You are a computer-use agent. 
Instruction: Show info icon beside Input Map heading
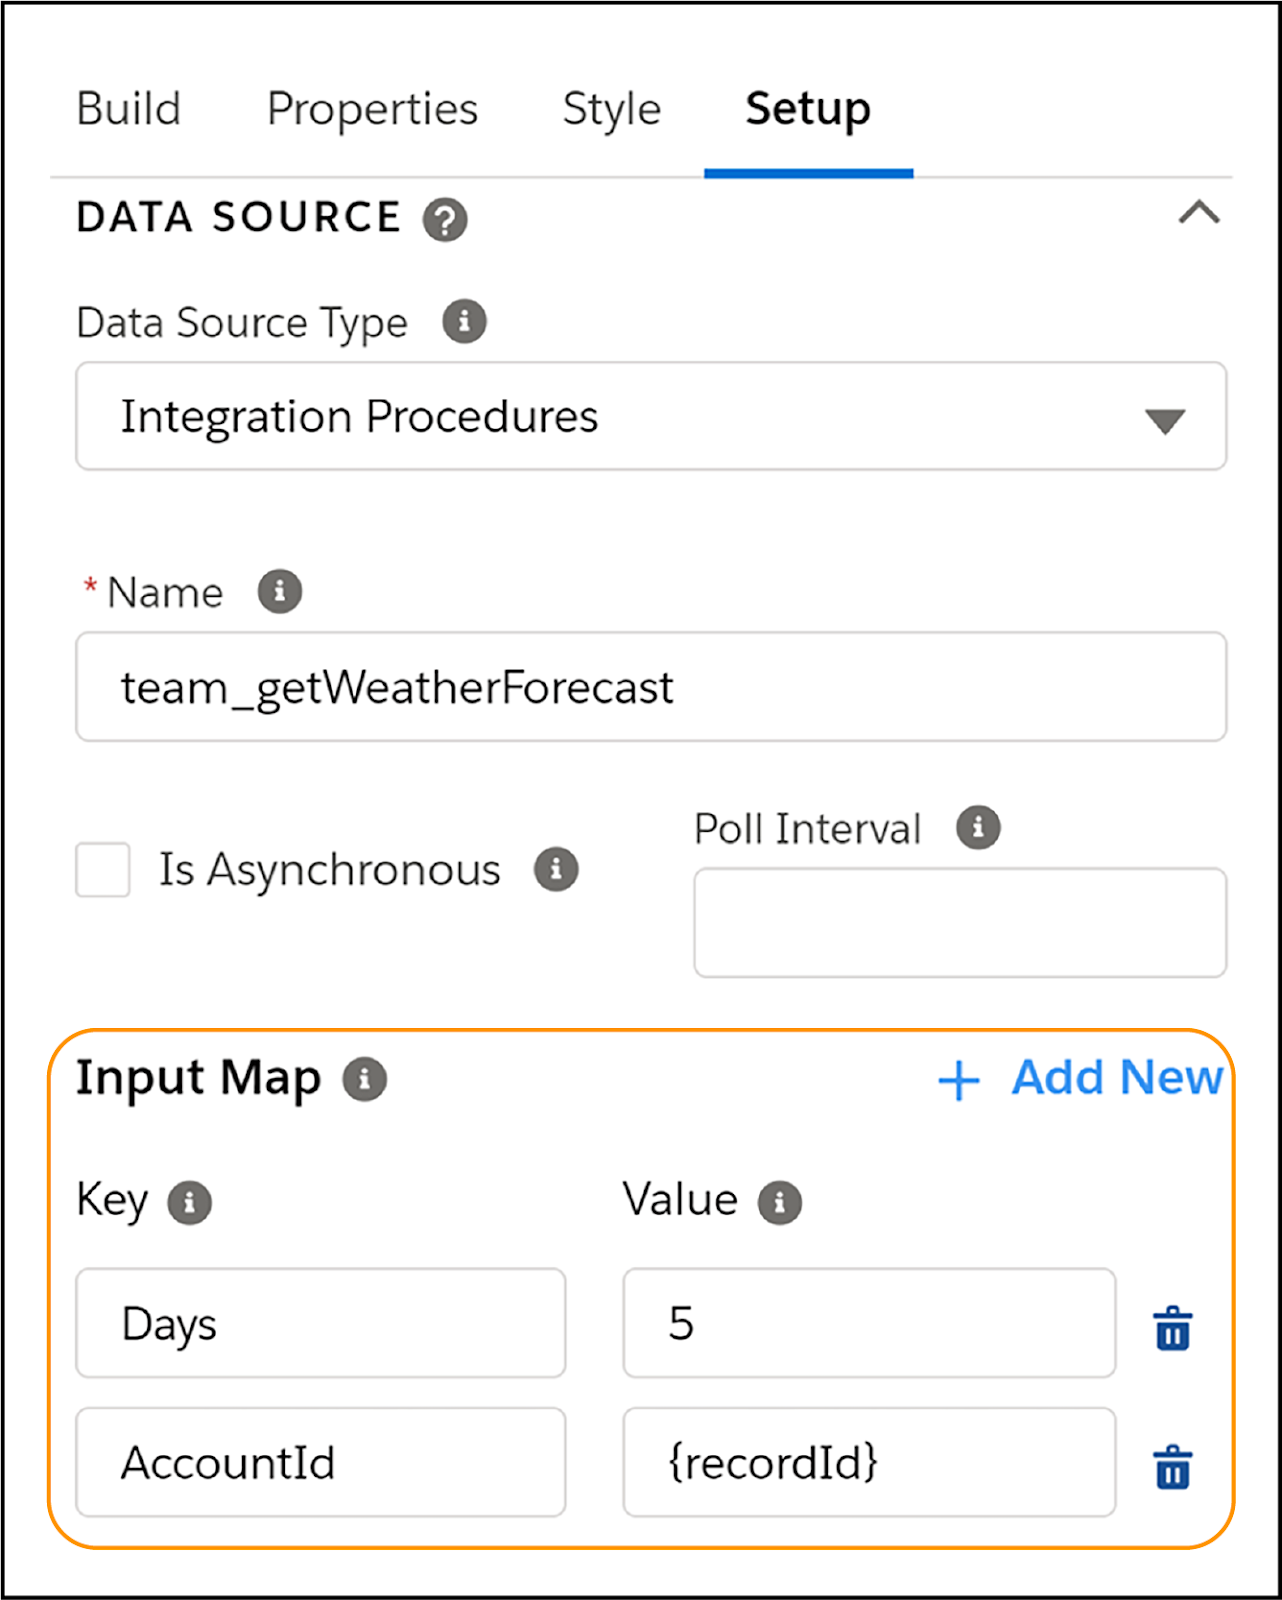(x=365, y=1079)
